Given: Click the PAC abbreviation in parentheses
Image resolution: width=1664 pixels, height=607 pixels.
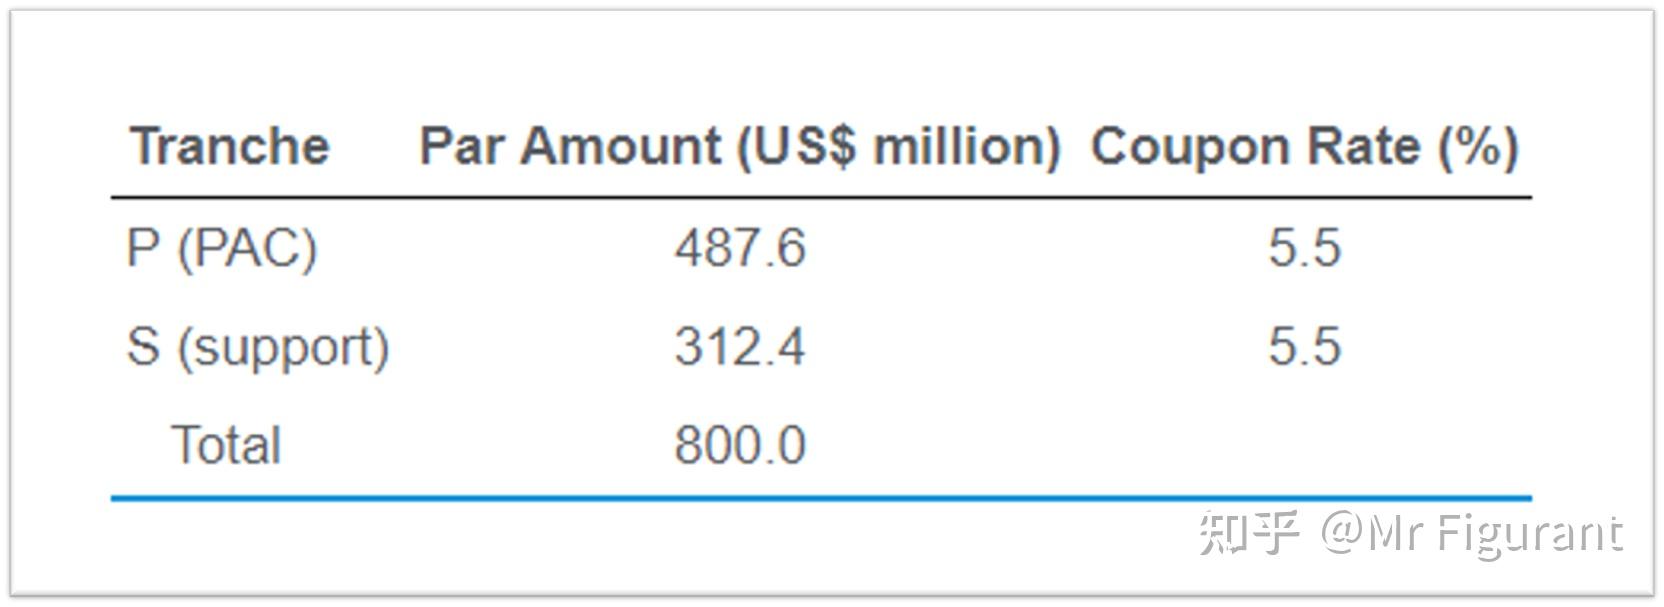Looking at the screenshot, I should pos(247,247).
